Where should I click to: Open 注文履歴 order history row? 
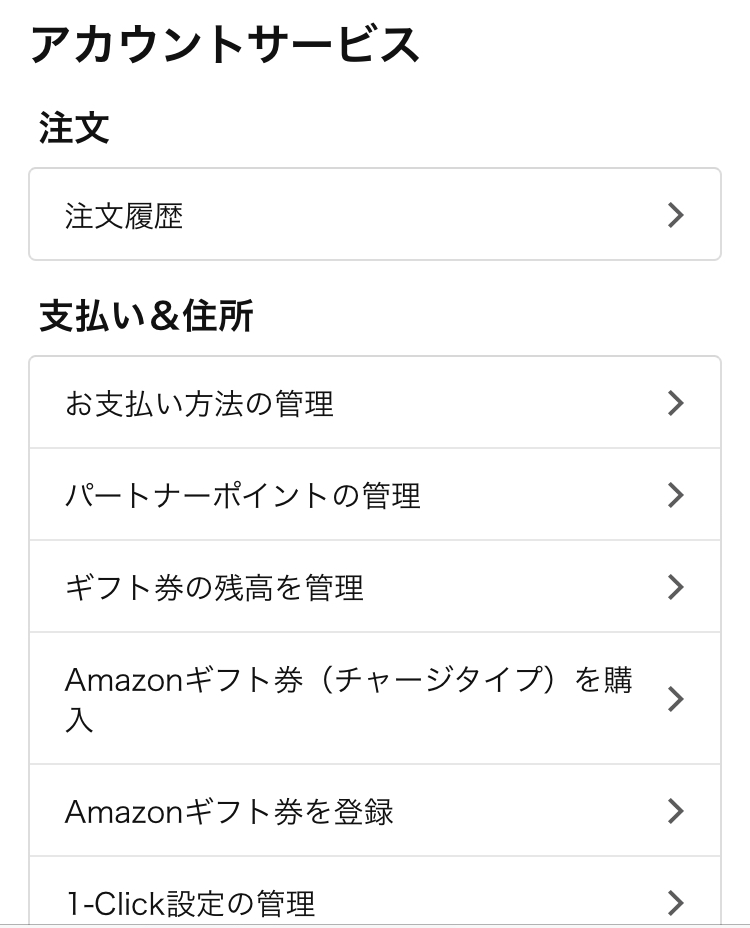pos(375,214)
